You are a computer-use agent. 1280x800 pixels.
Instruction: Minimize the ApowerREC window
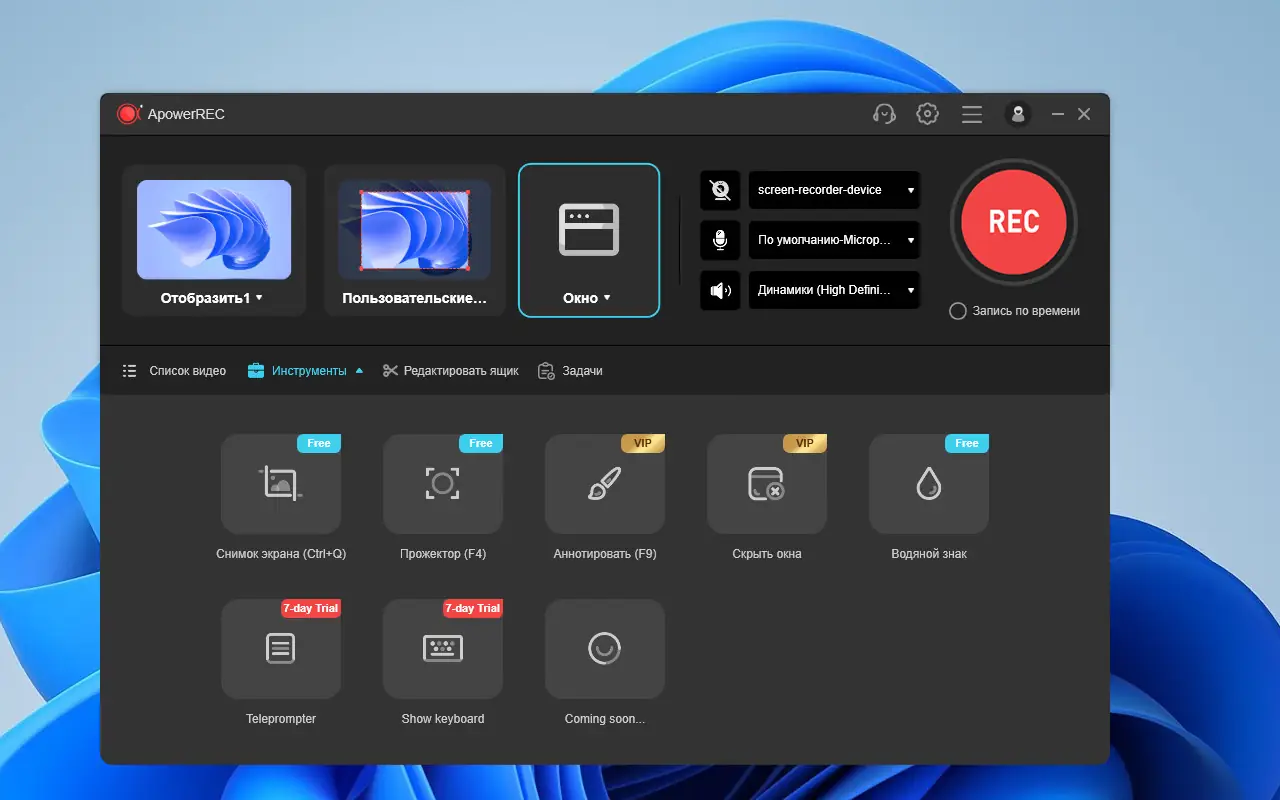pyautogui.click(x=1058, y=115)
